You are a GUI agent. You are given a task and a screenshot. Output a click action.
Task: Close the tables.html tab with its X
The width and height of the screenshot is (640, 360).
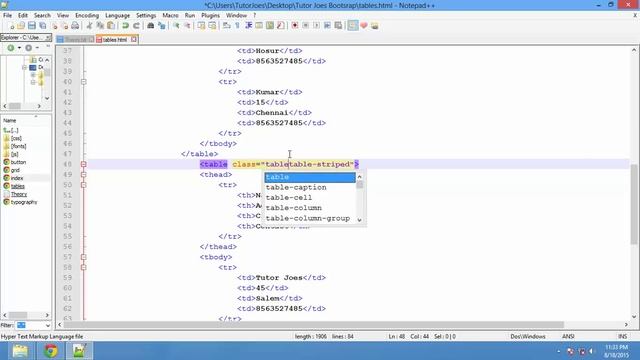[x=134, y=40]
